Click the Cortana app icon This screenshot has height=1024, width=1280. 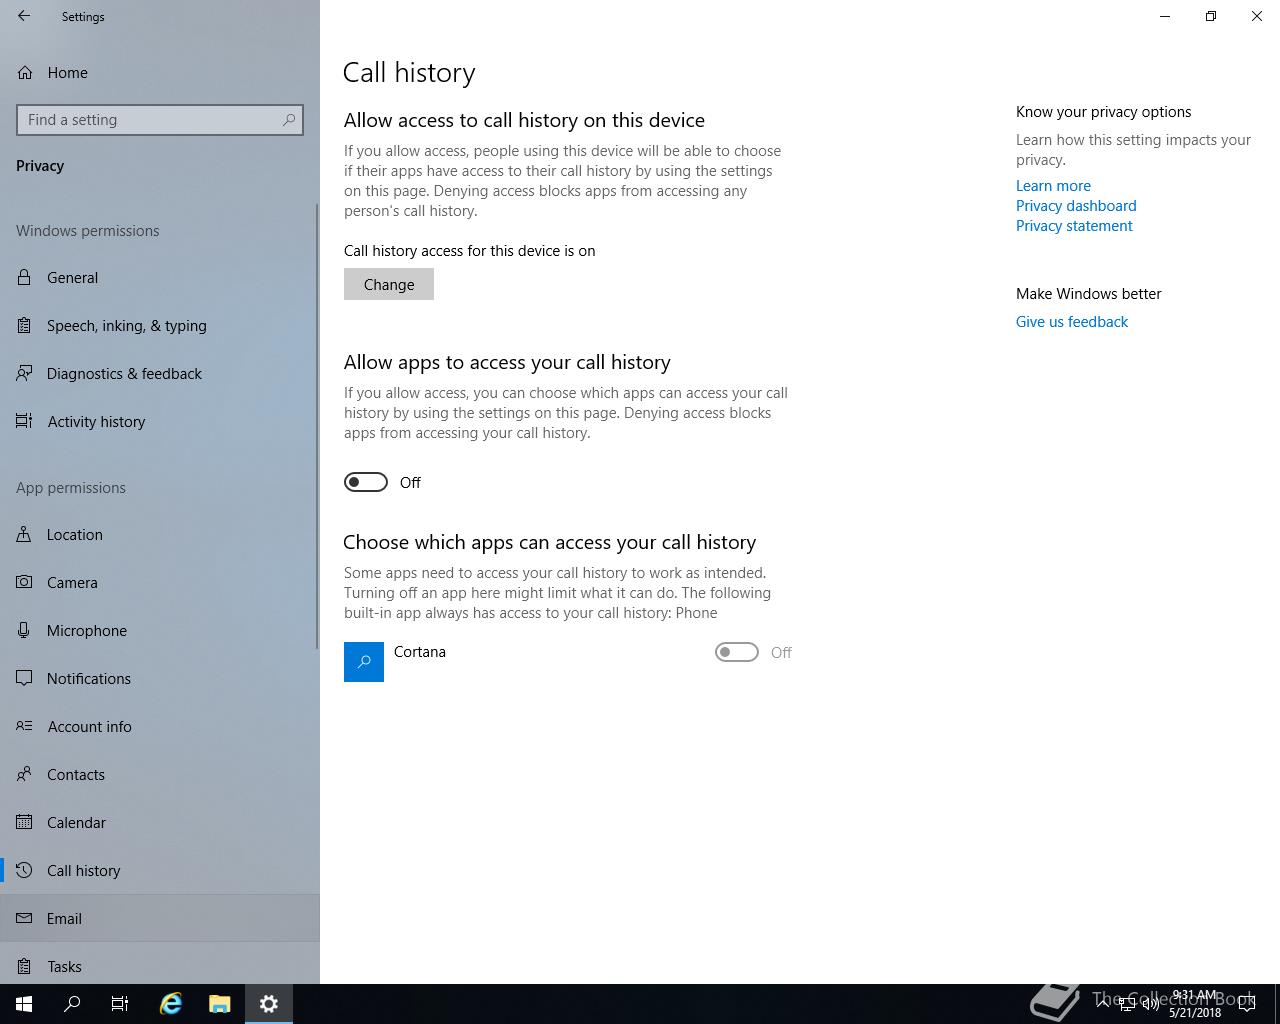coord(364,662)
